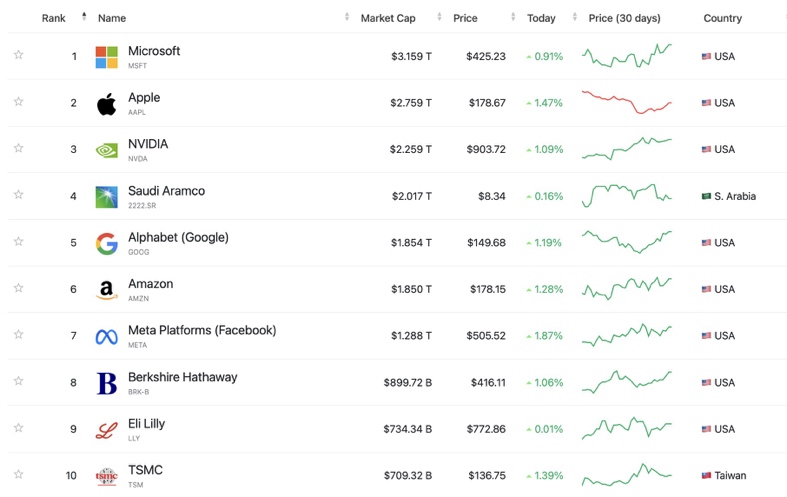Click the Microsoft logo icon
787x497 pixels.
tap(106, 57)
